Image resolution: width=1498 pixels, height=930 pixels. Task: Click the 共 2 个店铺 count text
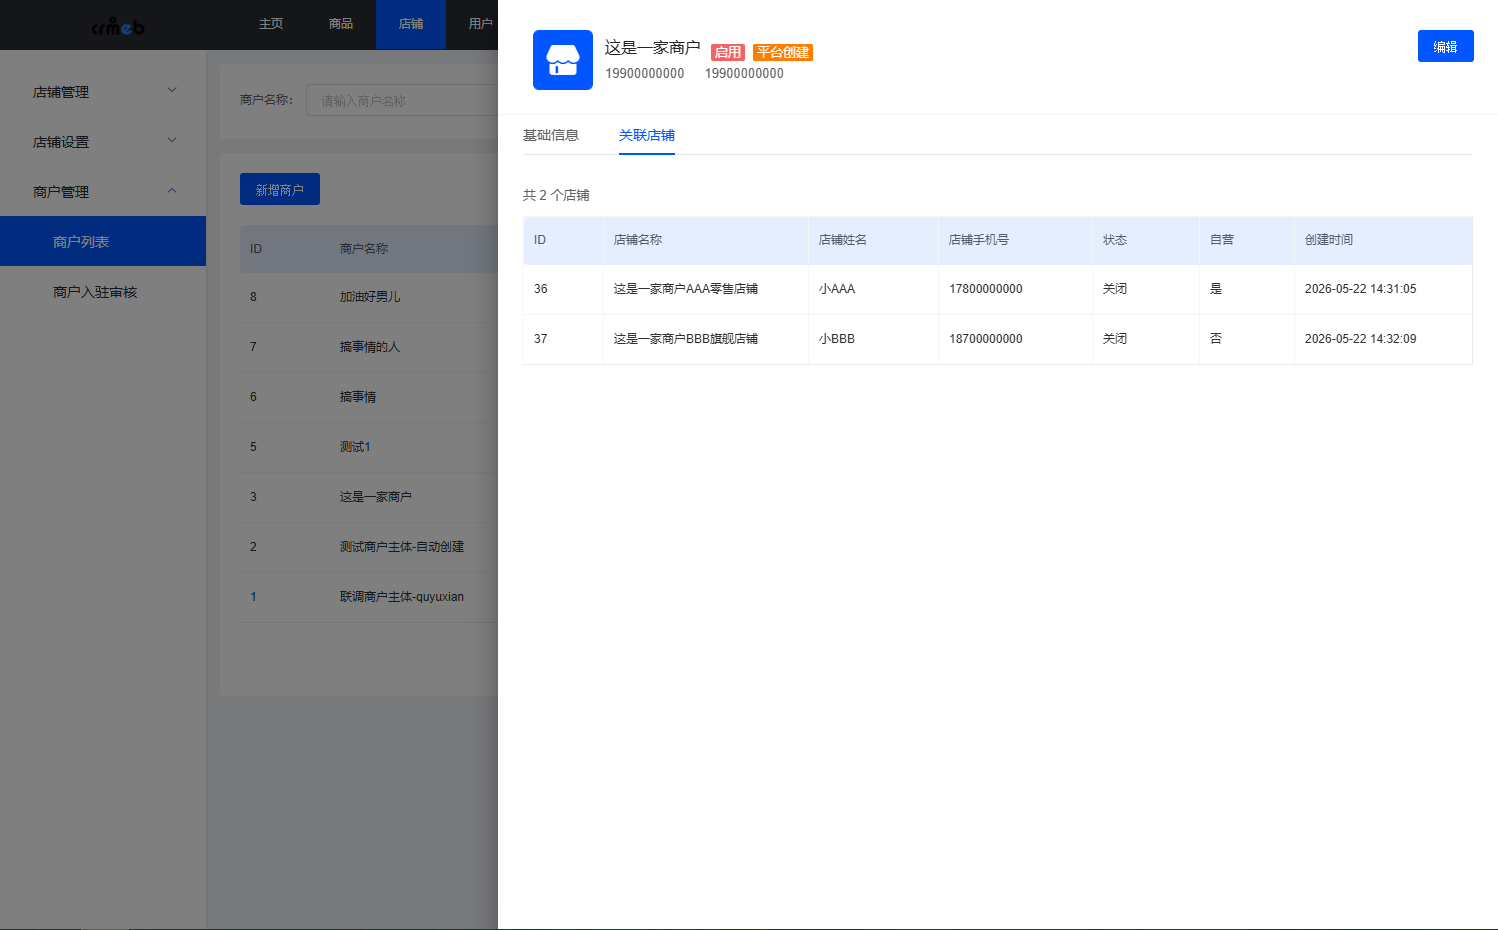tap(556, 195)
